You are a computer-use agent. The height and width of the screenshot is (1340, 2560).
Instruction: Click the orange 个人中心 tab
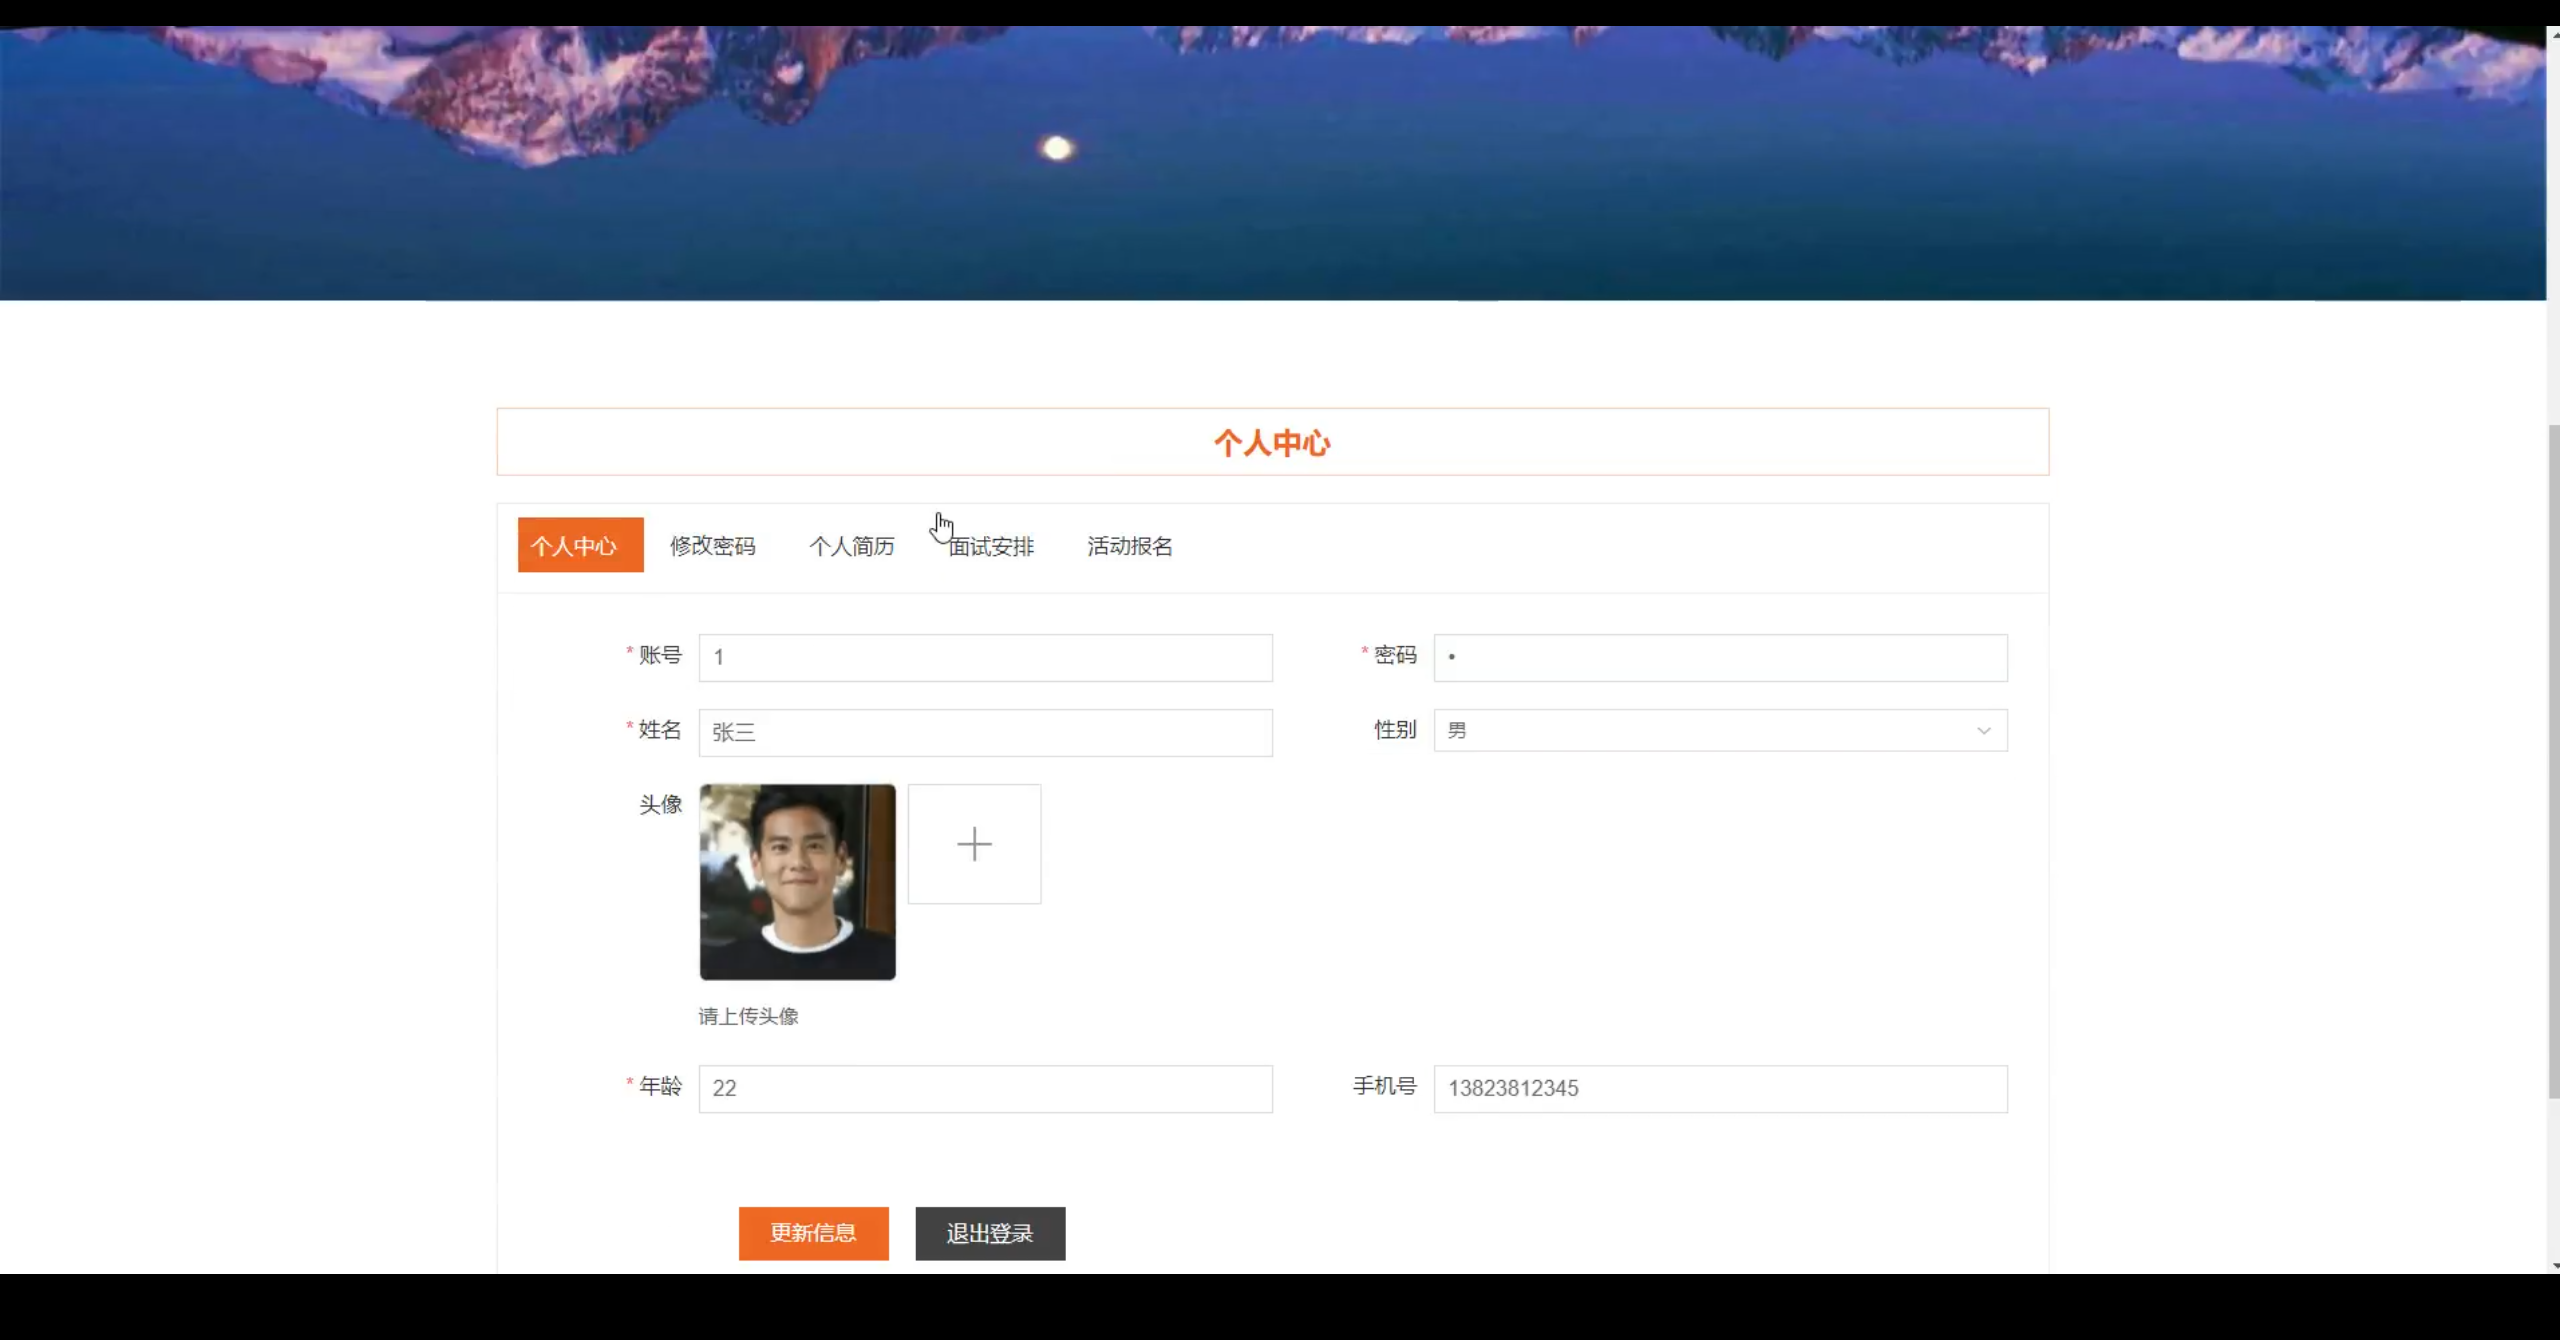point(580,545)
